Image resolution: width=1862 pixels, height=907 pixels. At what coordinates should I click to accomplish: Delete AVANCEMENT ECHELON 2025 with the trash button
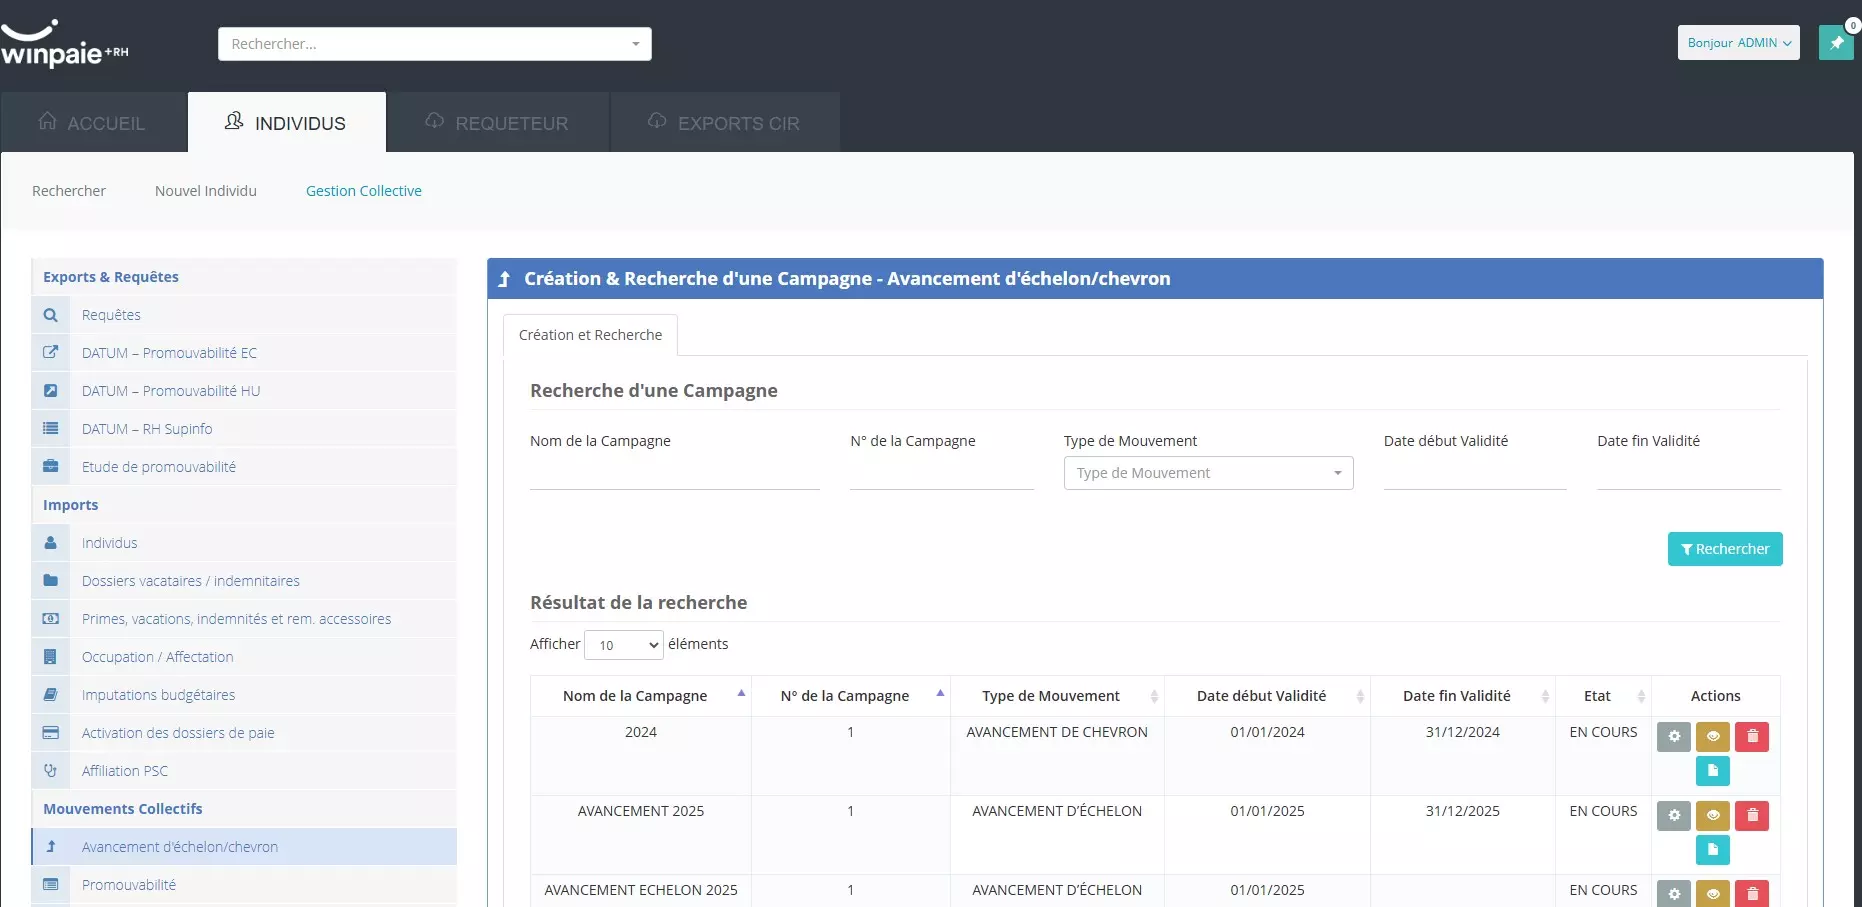tap(1752, 894)
